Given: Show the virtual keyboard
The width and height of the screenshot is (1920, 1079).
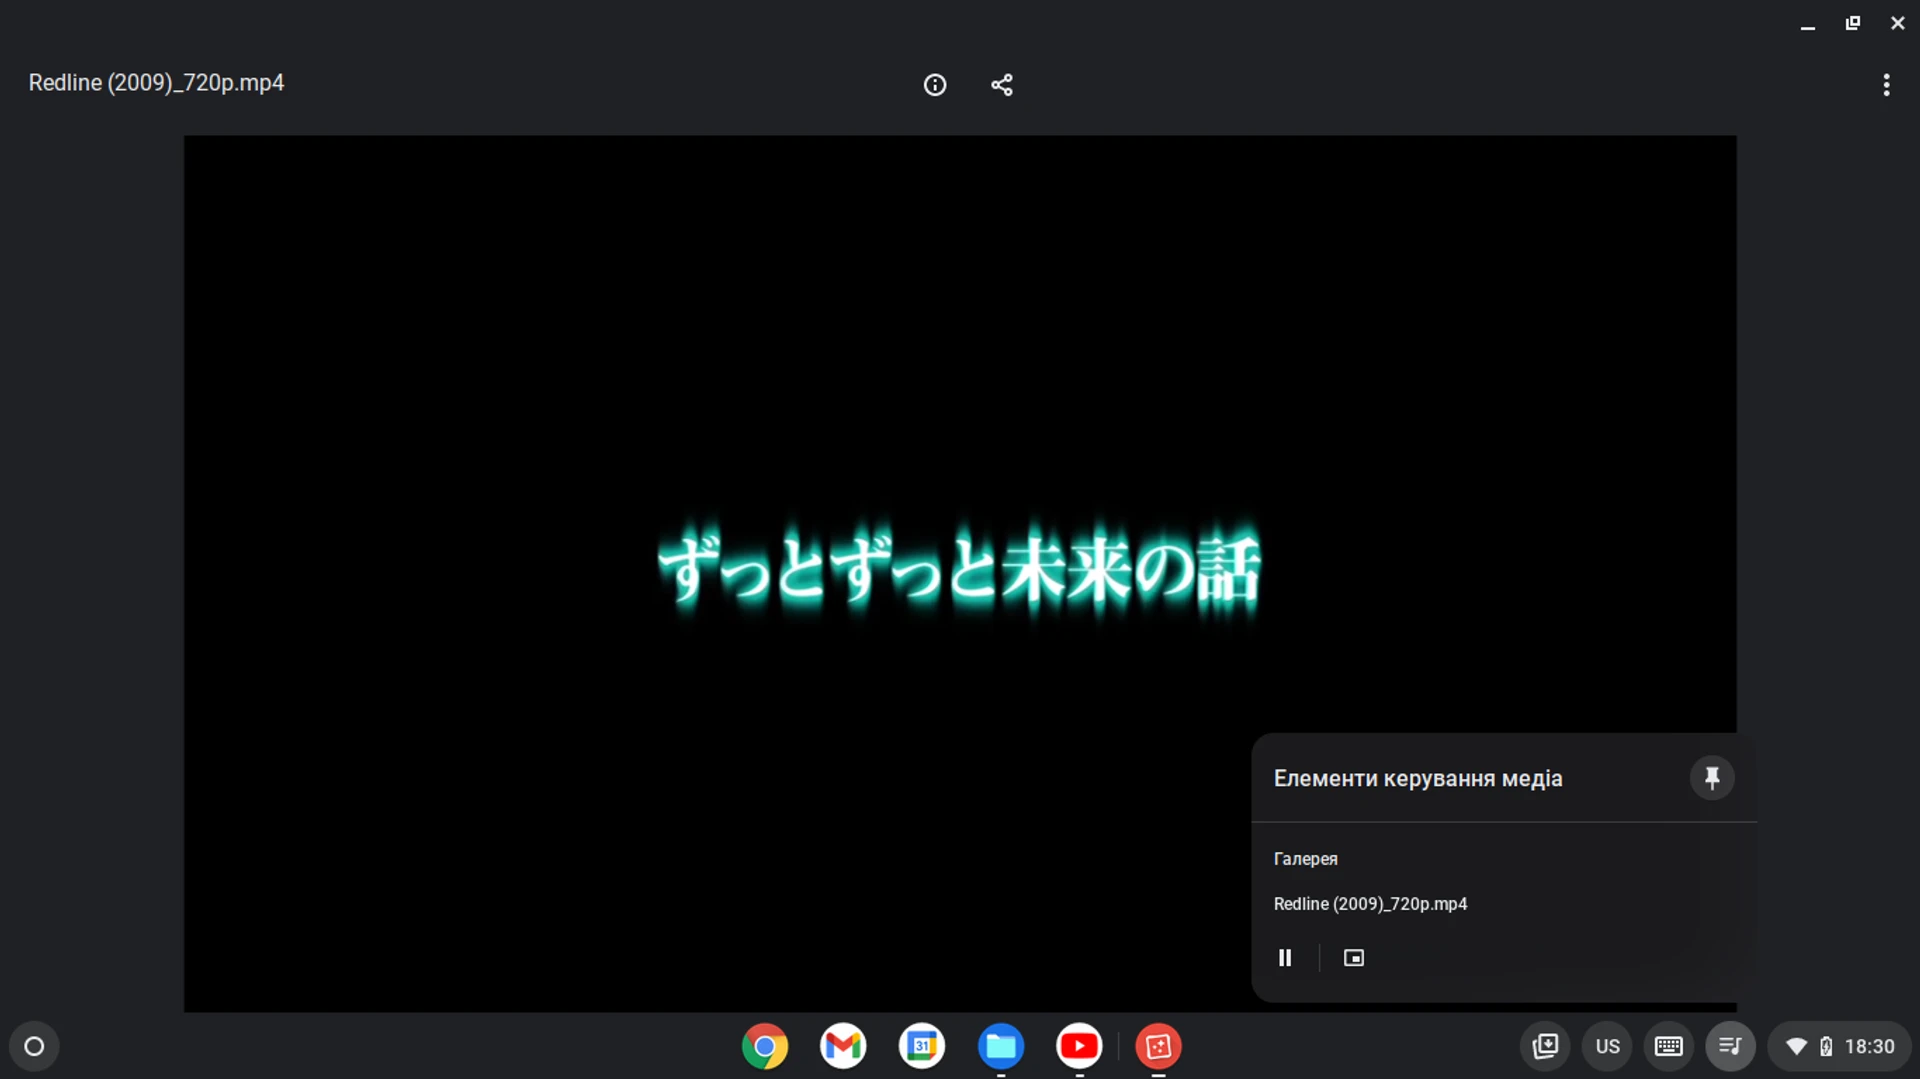Looking at the screenshot, I should click(1669, 1046).
